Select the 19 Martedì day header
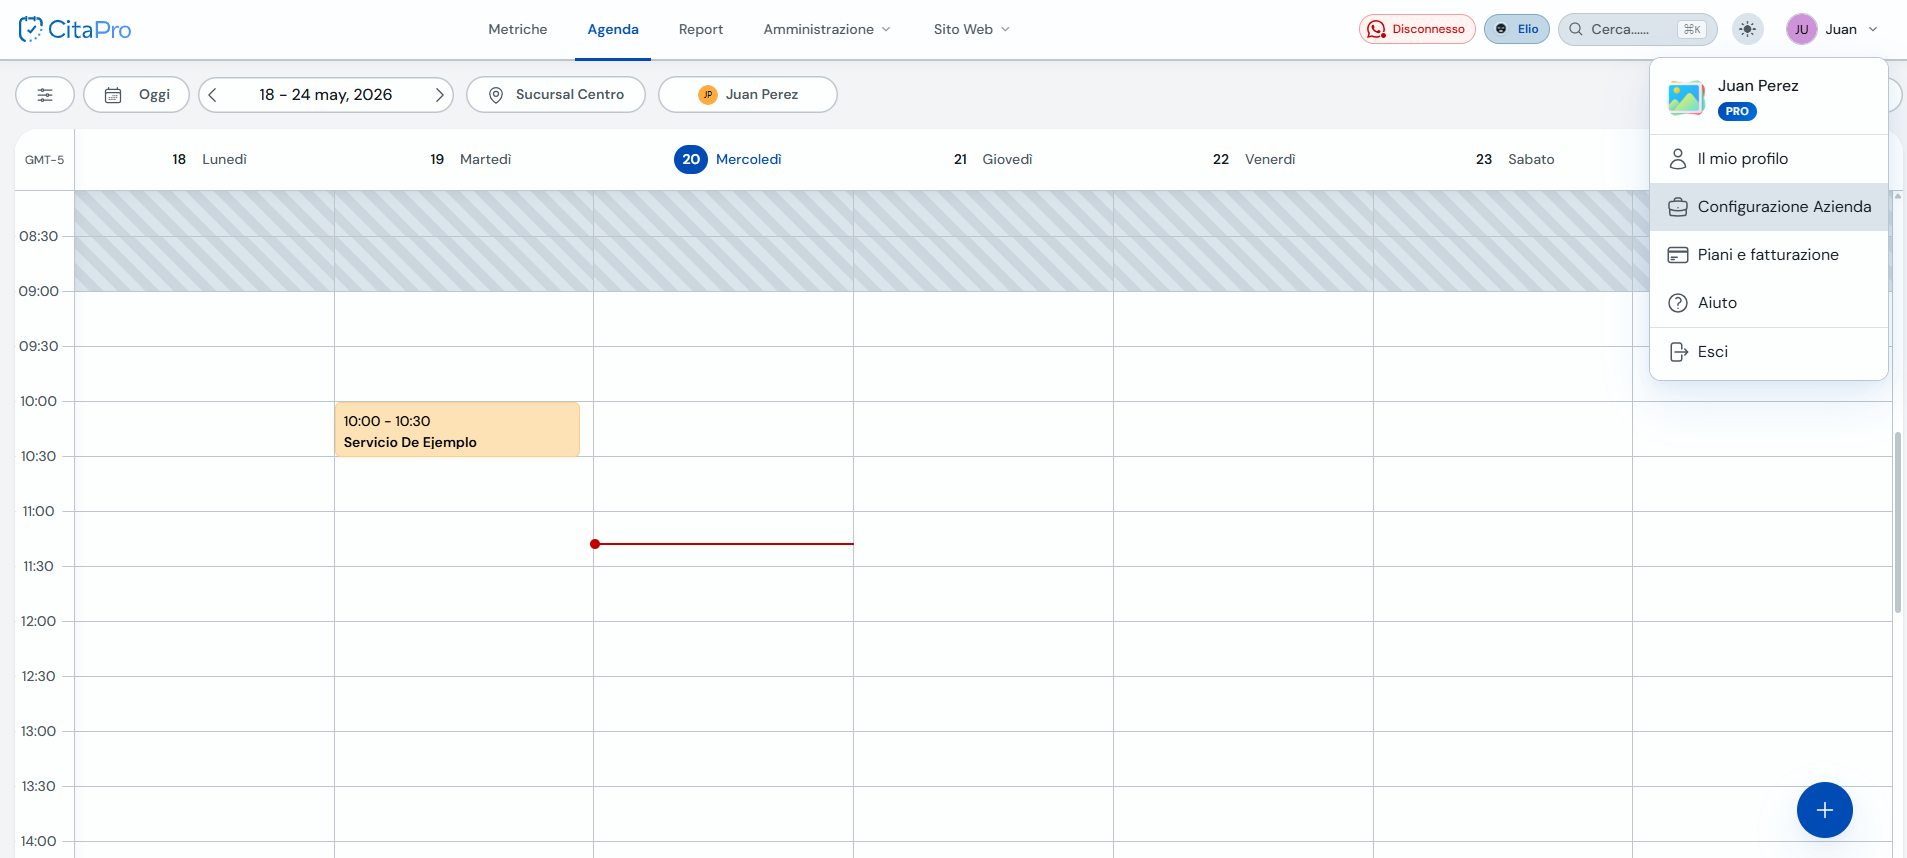Screen dimensions: 1907x858 (x=470, y=159)
